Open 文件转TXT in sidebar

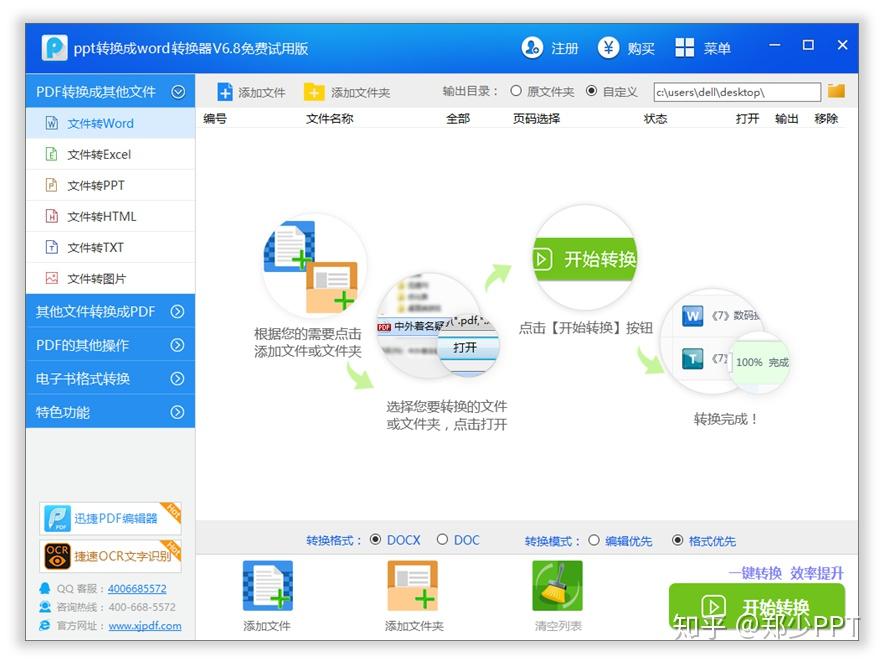point(110,247)
